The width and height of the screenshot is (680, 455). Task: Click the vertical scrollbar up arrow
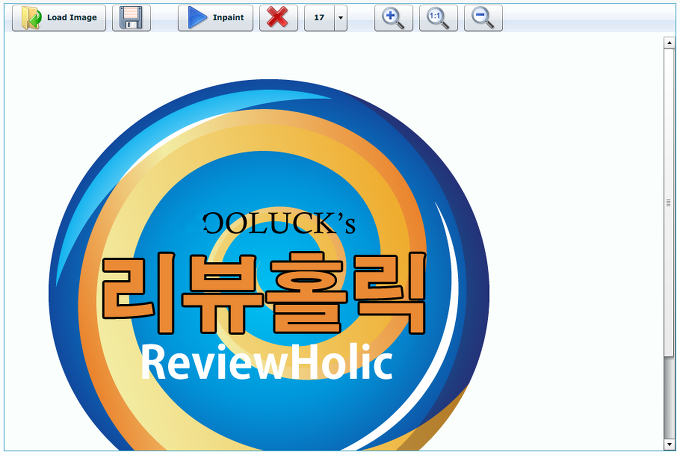click(669, 43)
